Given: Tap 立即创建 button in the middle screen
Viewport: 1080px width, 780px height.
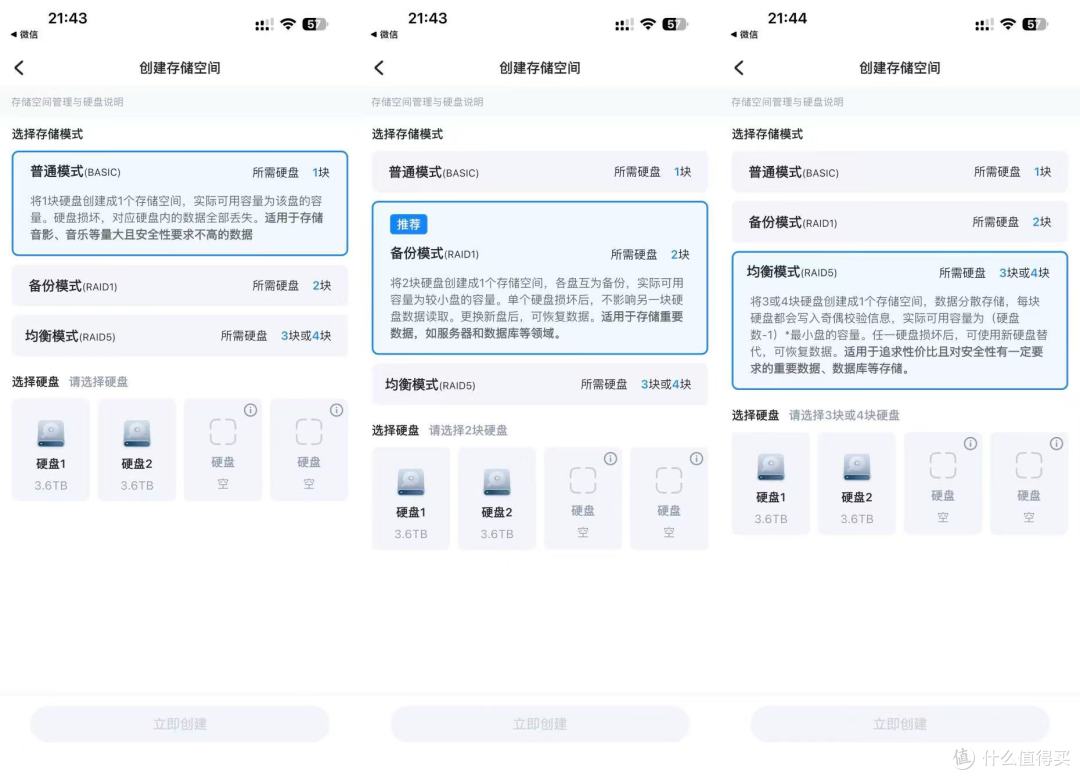Looking at the screenshot, I should point(540,724).
